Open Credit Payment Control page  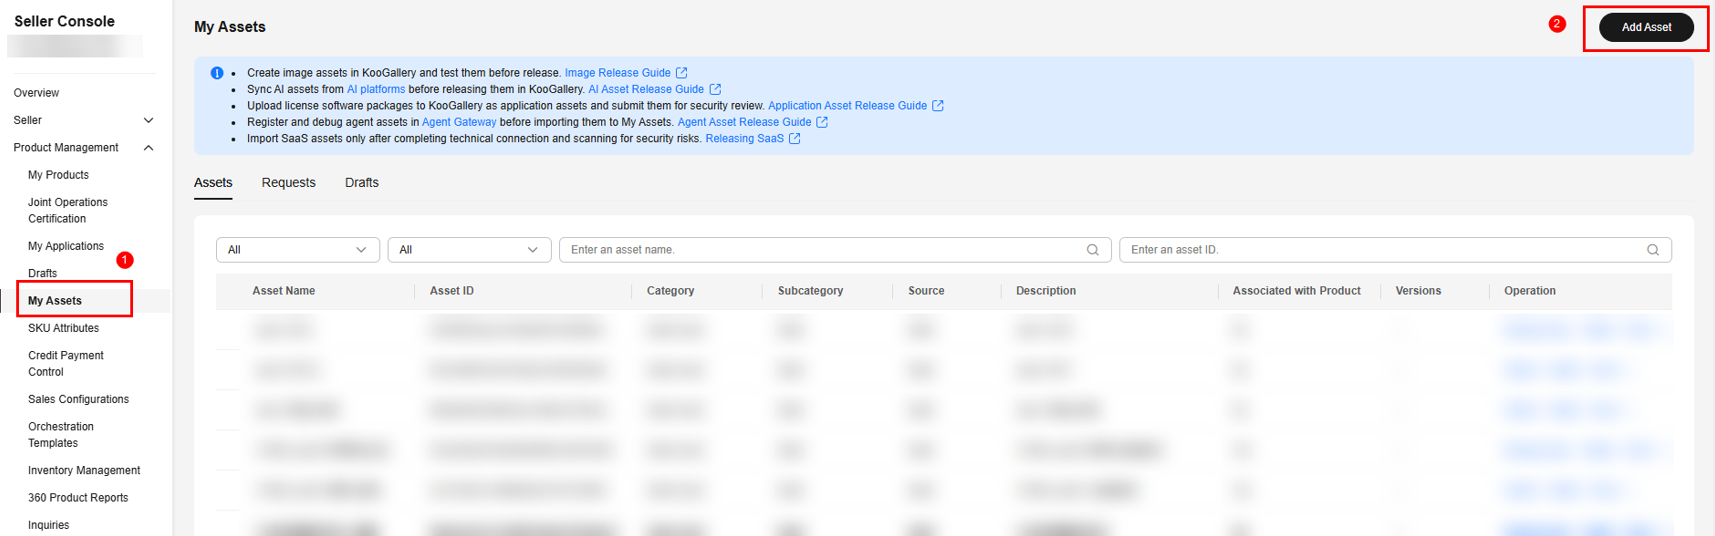point(66,363)
